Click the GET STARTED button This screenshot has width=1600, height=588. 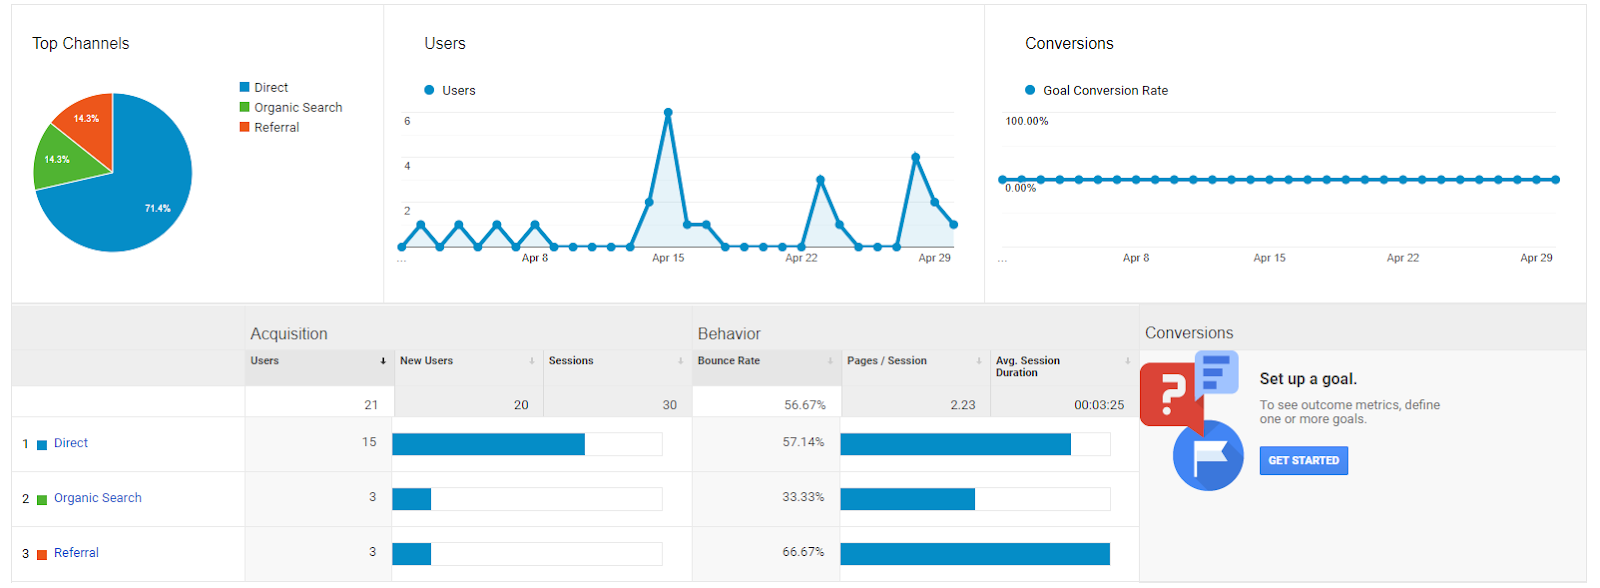(x=1304, y=461)
